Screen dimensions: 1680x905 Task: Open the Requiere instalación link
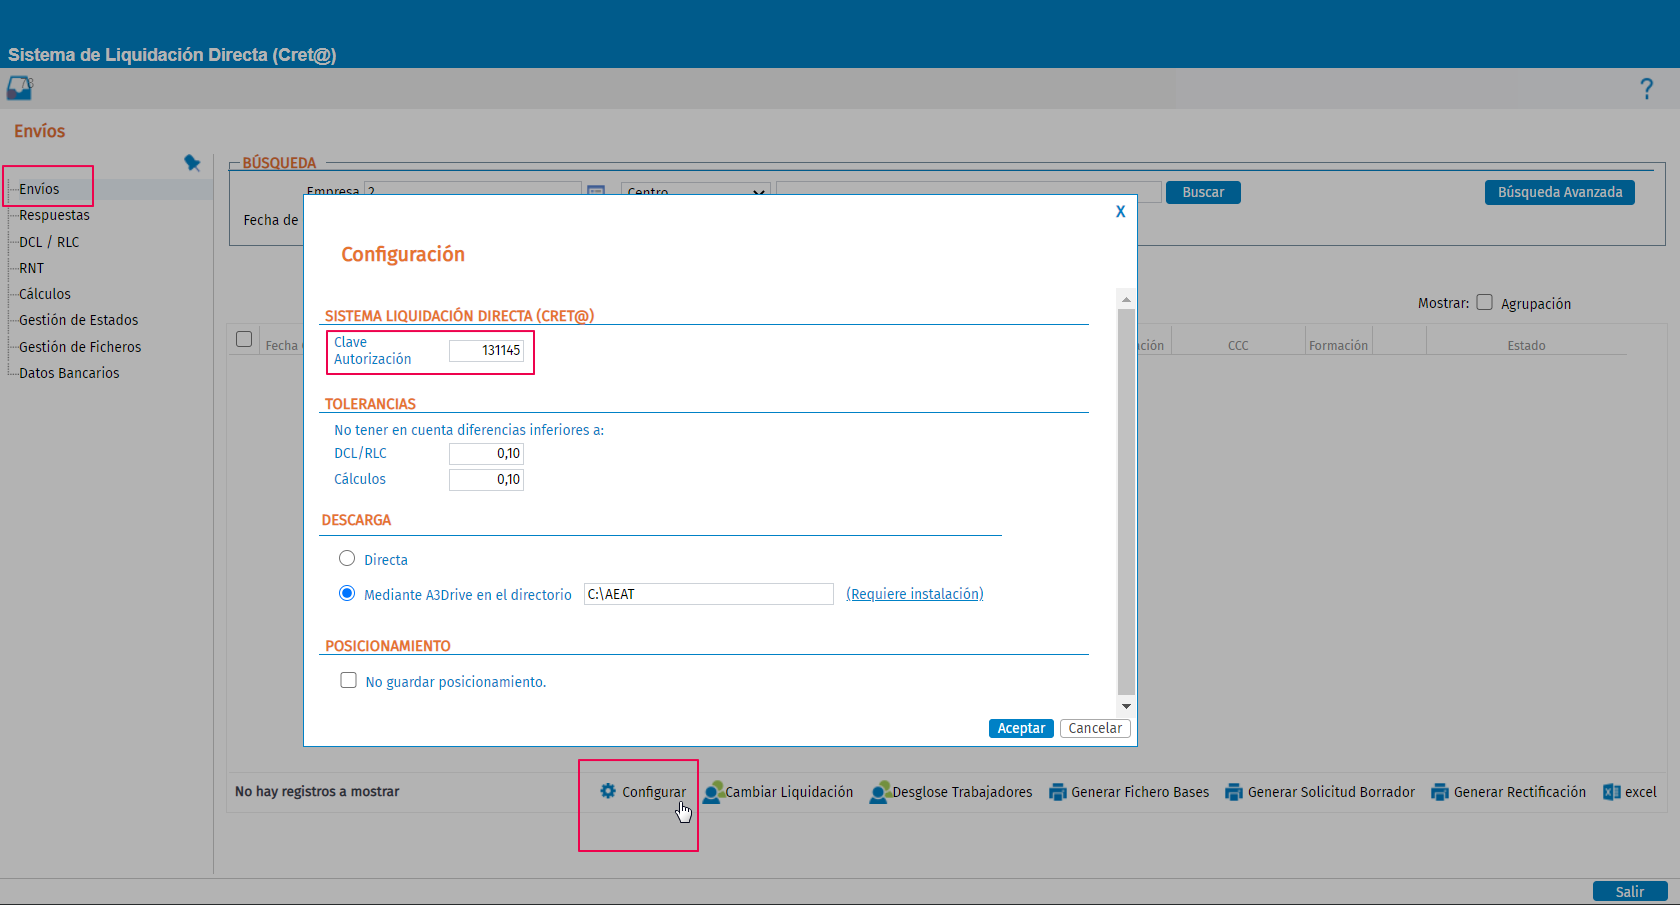coord(915,594)
